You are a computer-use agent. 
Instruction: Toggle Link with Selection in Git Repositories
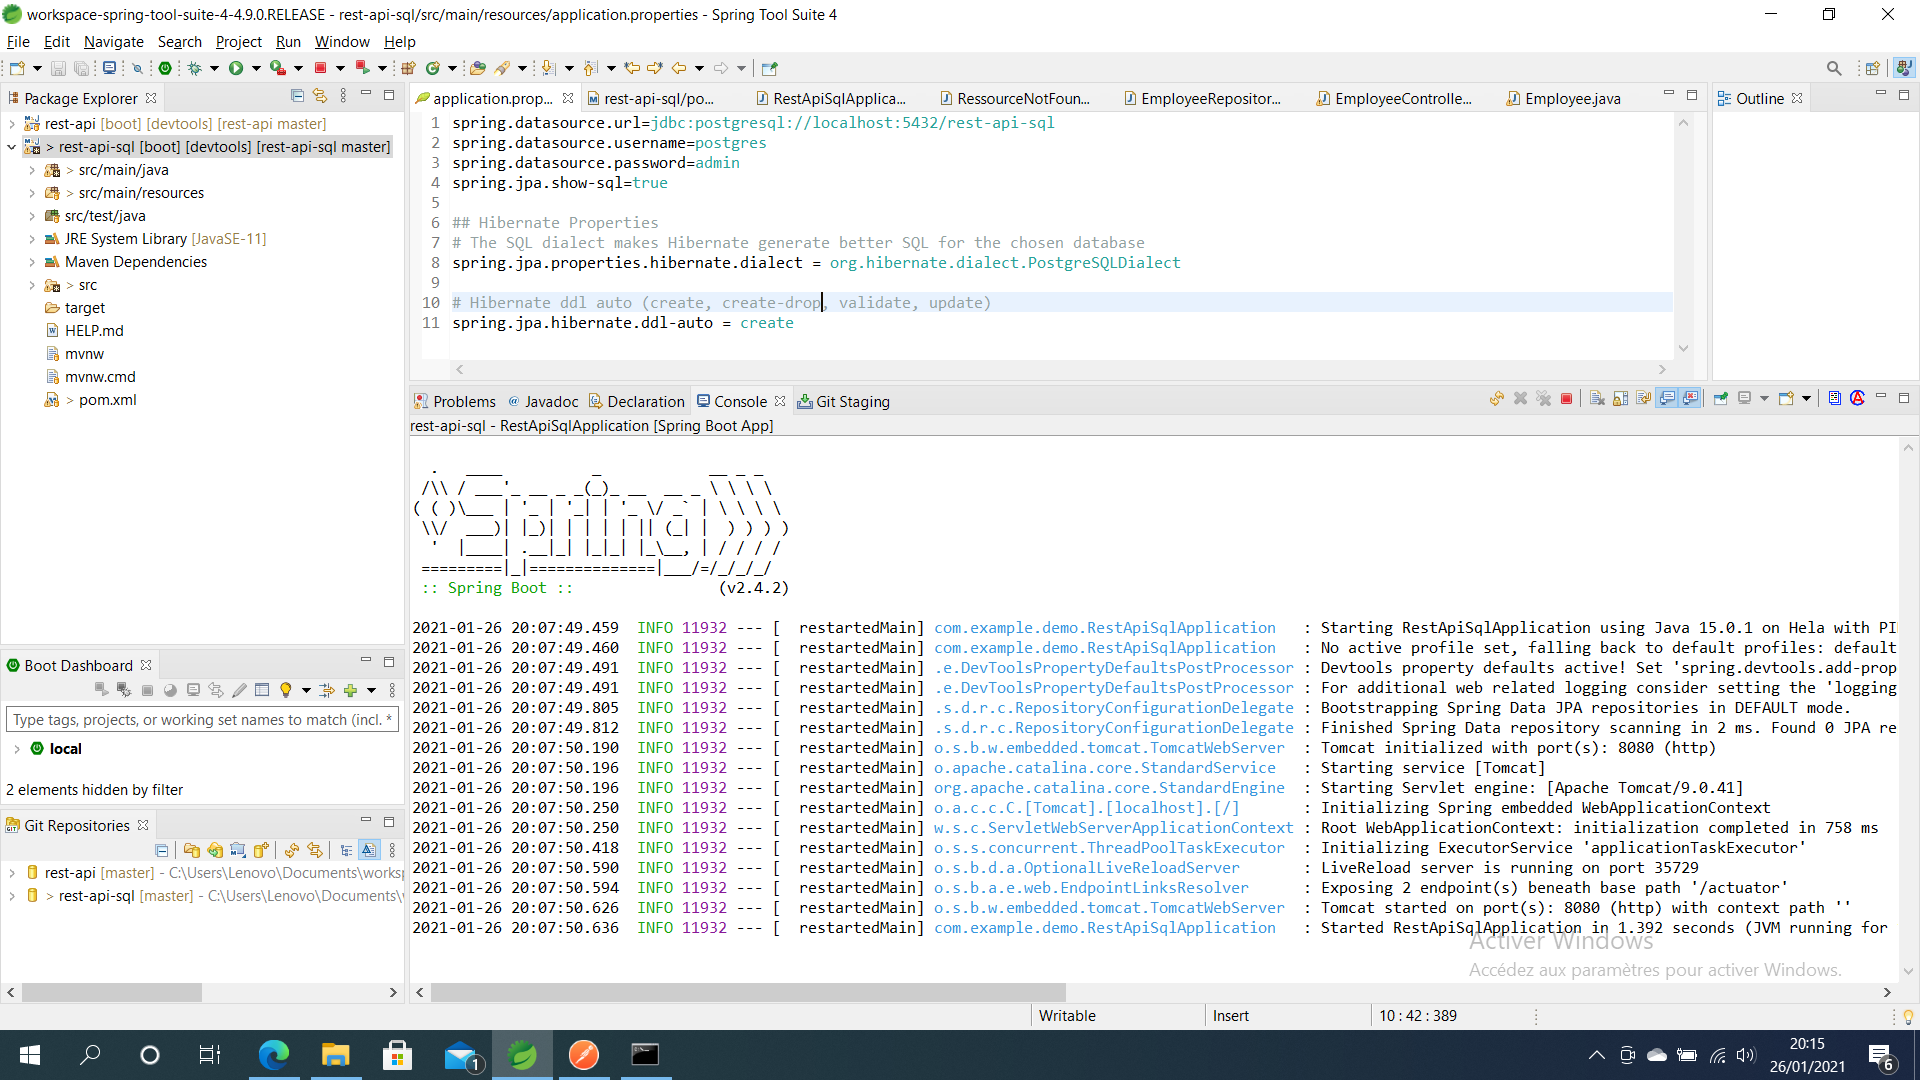(x=315, y=850)
